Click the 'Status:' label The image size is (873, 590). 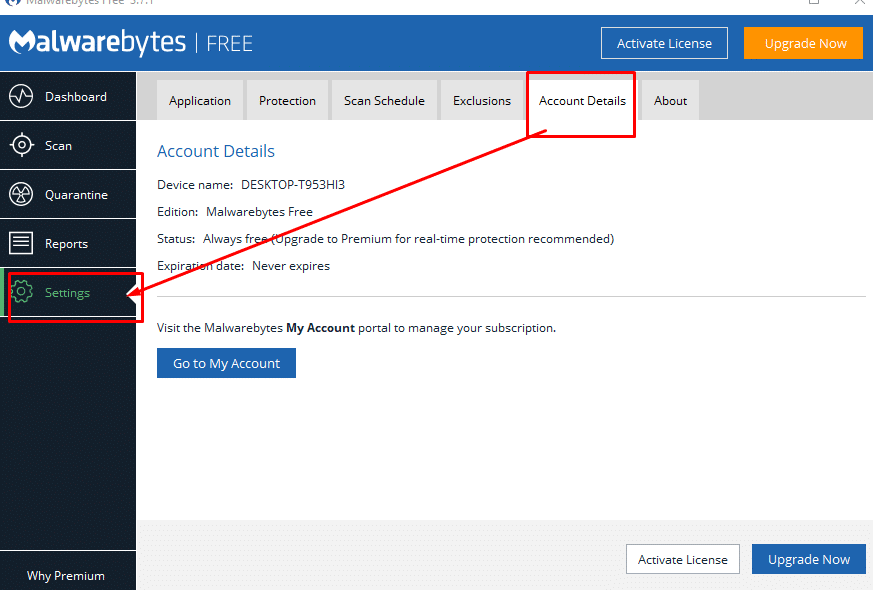click(176, 239)
